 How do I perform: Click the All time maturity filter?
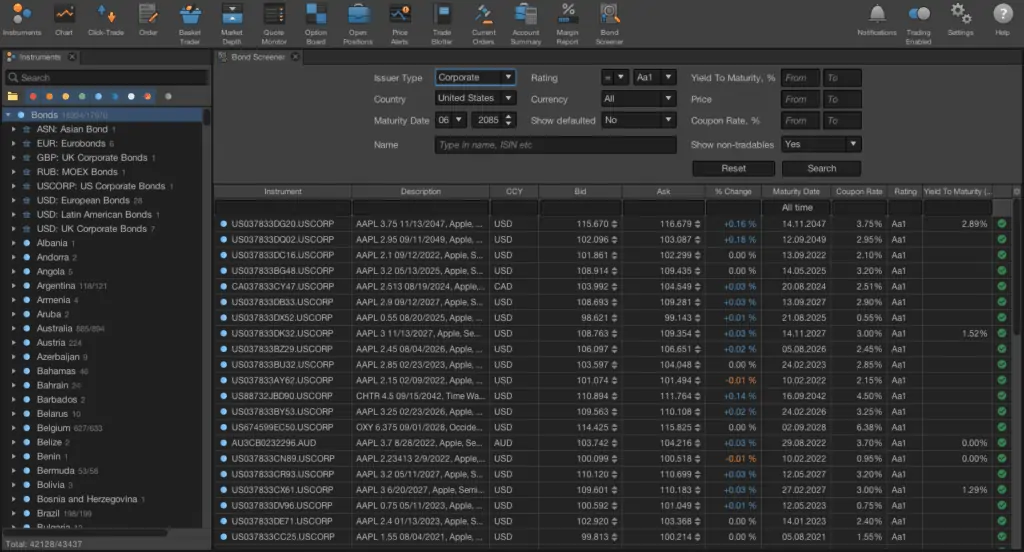pos(796,208)
